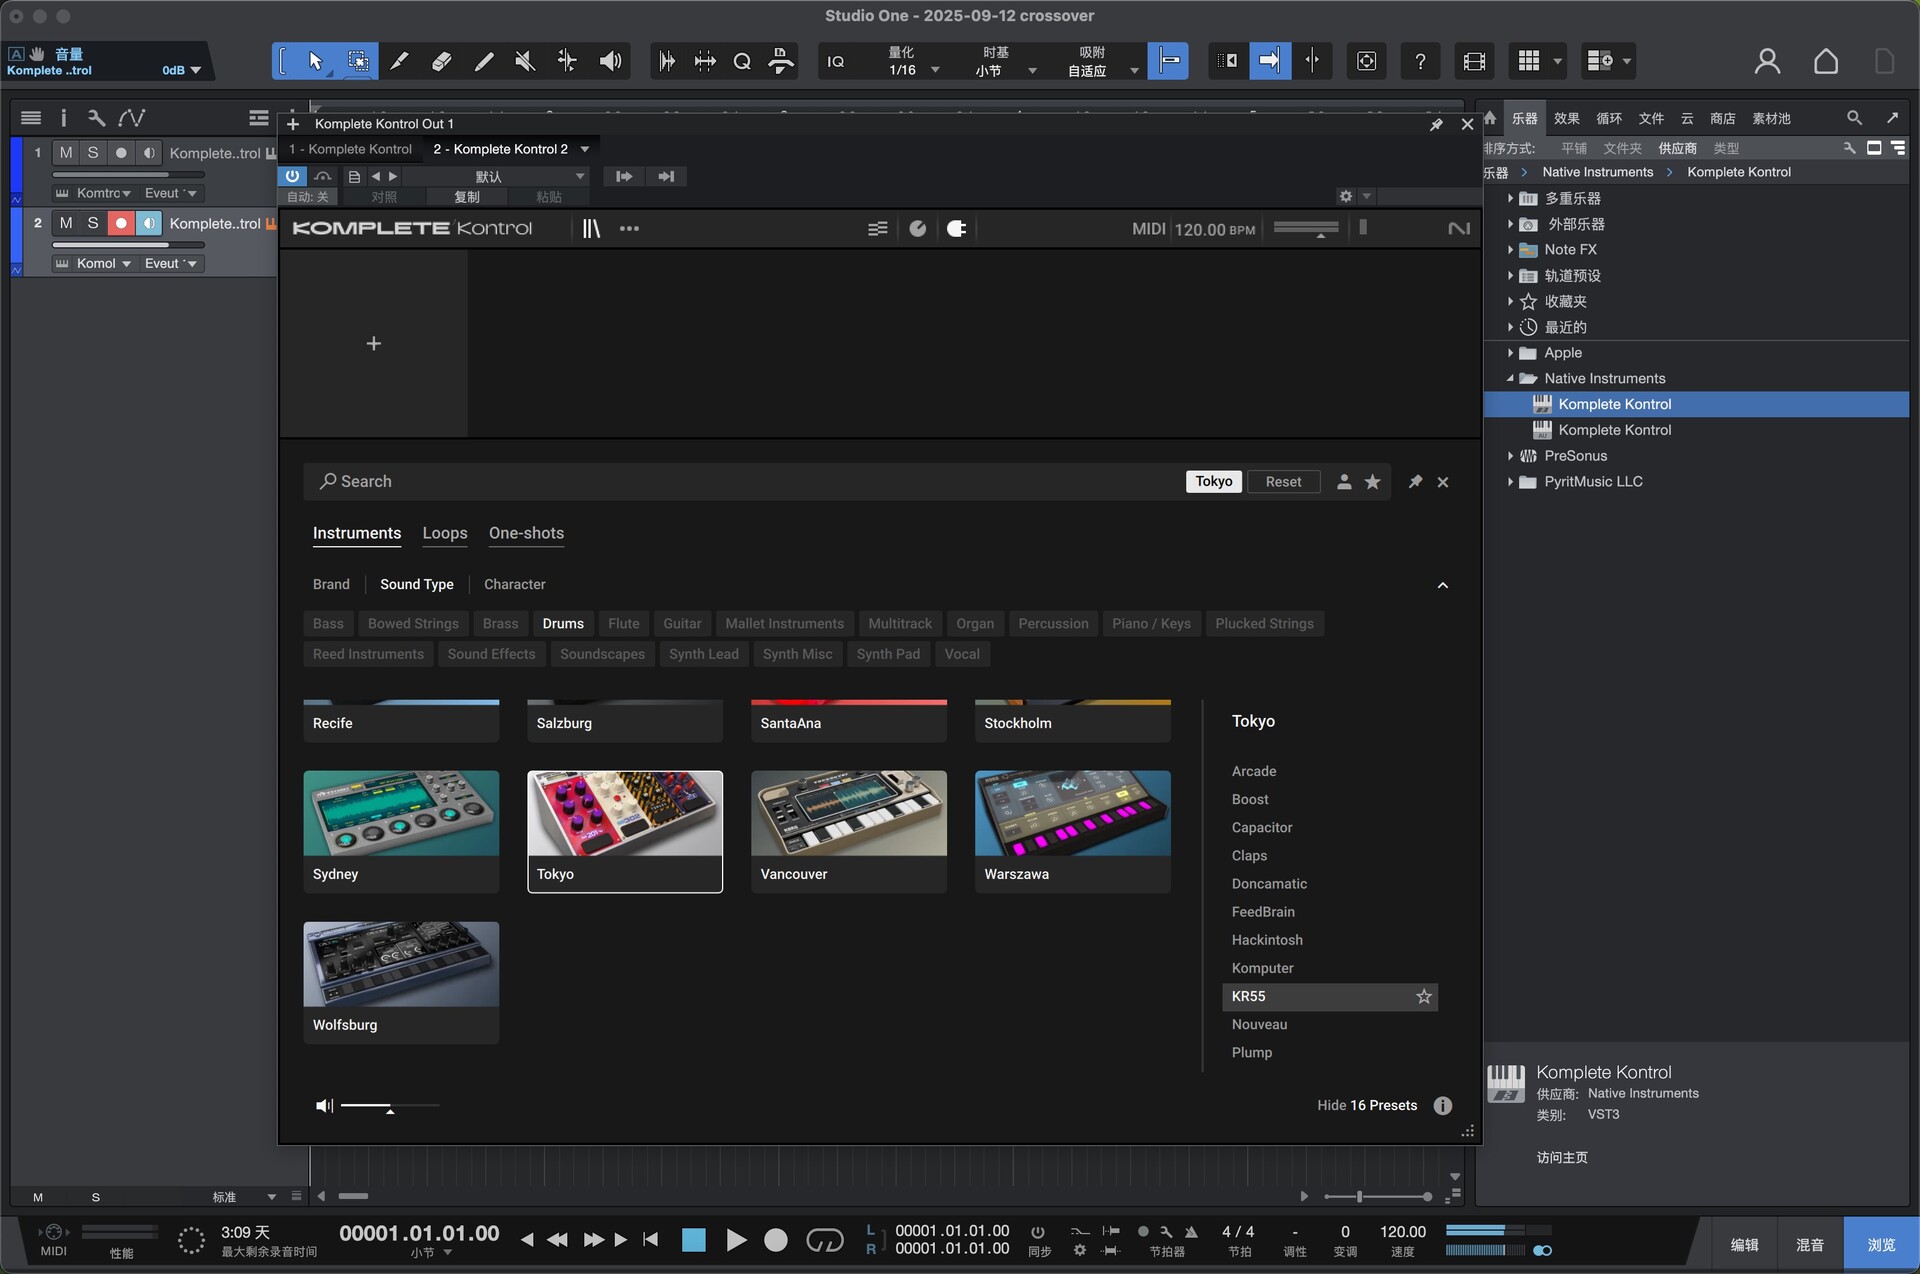
Task: Go to the Start page home icon
Action: 1826,61
